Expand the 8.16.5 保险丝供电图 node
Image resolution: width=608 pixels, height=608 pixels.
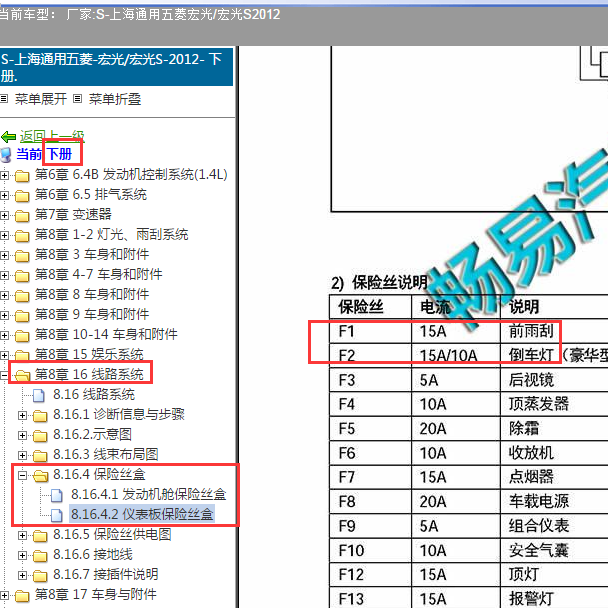[22, 535]
